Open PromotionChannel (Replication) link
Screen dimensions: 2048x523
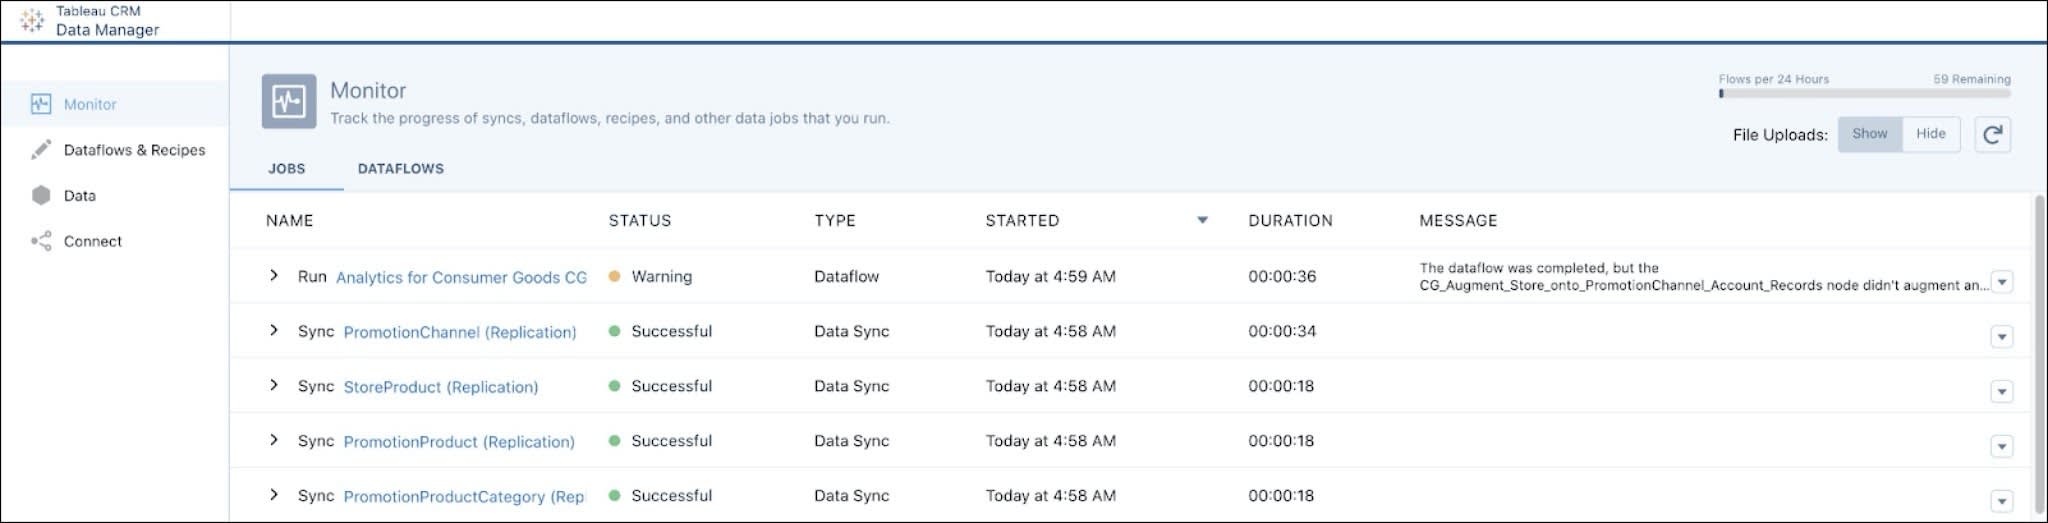tap(460, 332)
